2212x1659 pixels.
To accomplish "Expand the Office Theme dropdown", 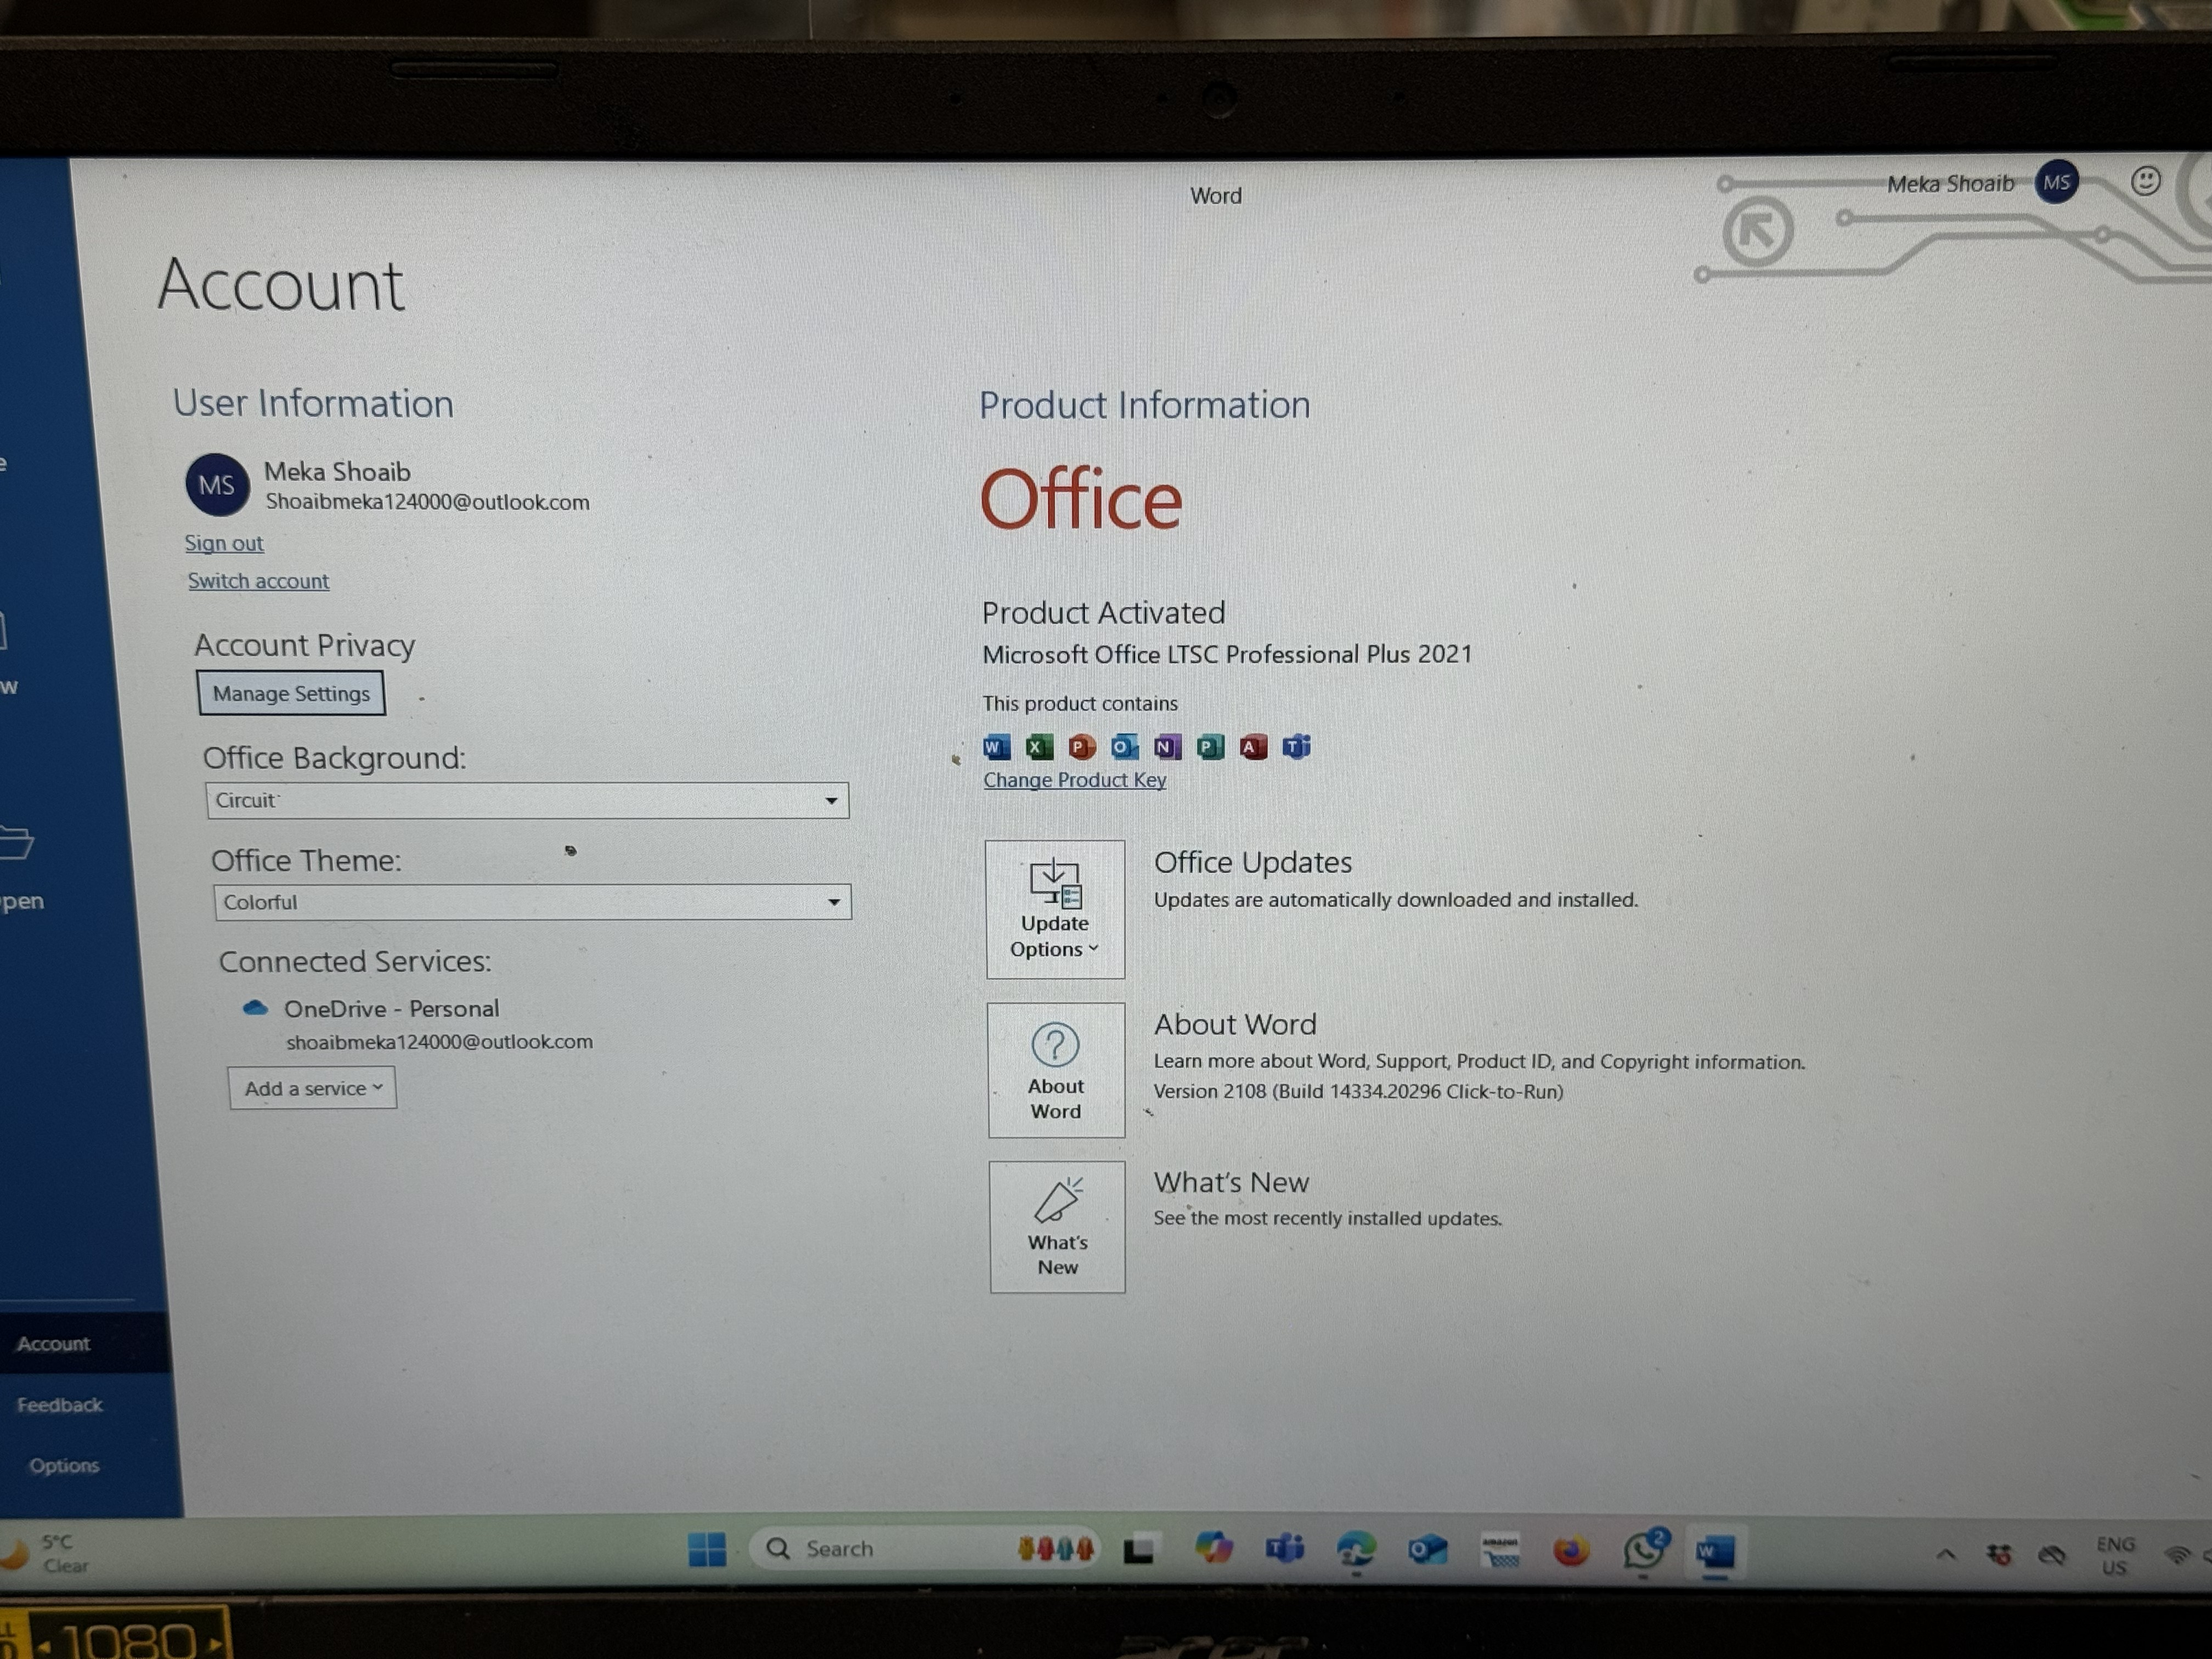I will [832, 903].
